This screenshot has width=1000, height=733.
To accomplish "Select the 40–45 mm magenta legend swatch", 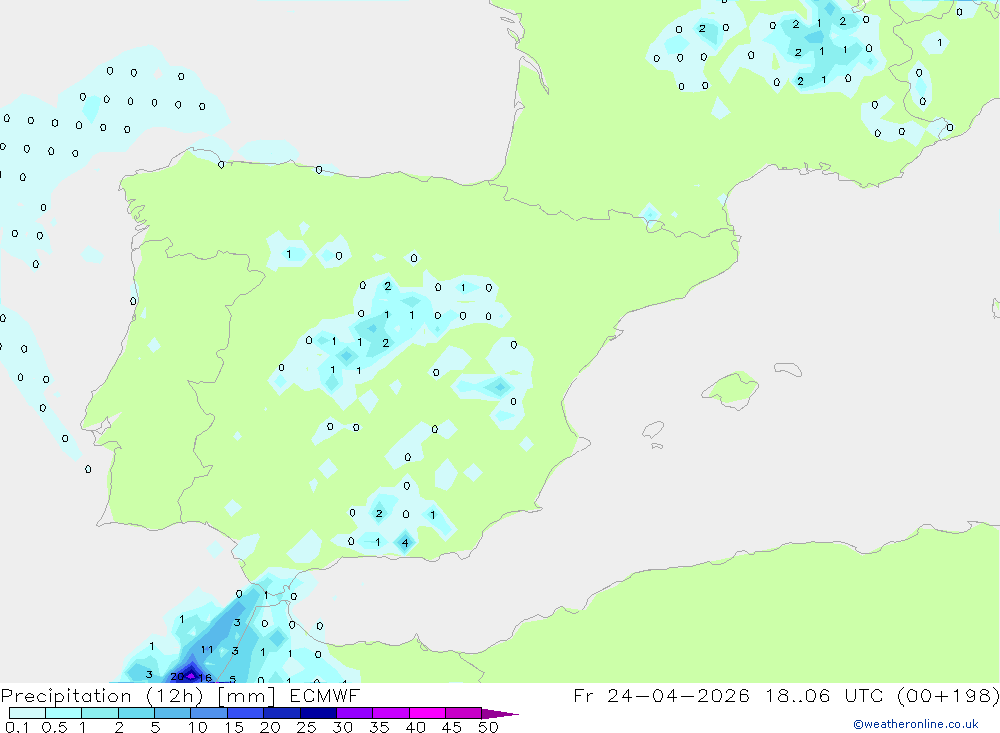I will pyautogui.click(x=427, y=713).
